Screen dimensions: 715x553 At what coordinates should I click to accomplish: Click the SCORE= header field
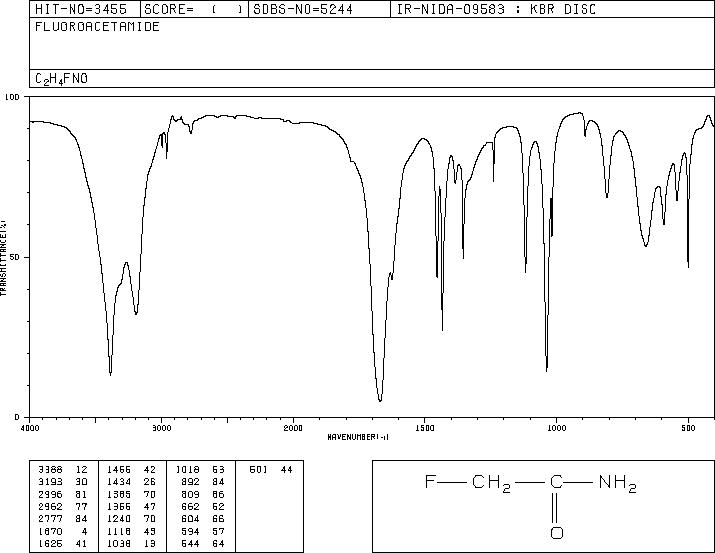click(194, 9)
